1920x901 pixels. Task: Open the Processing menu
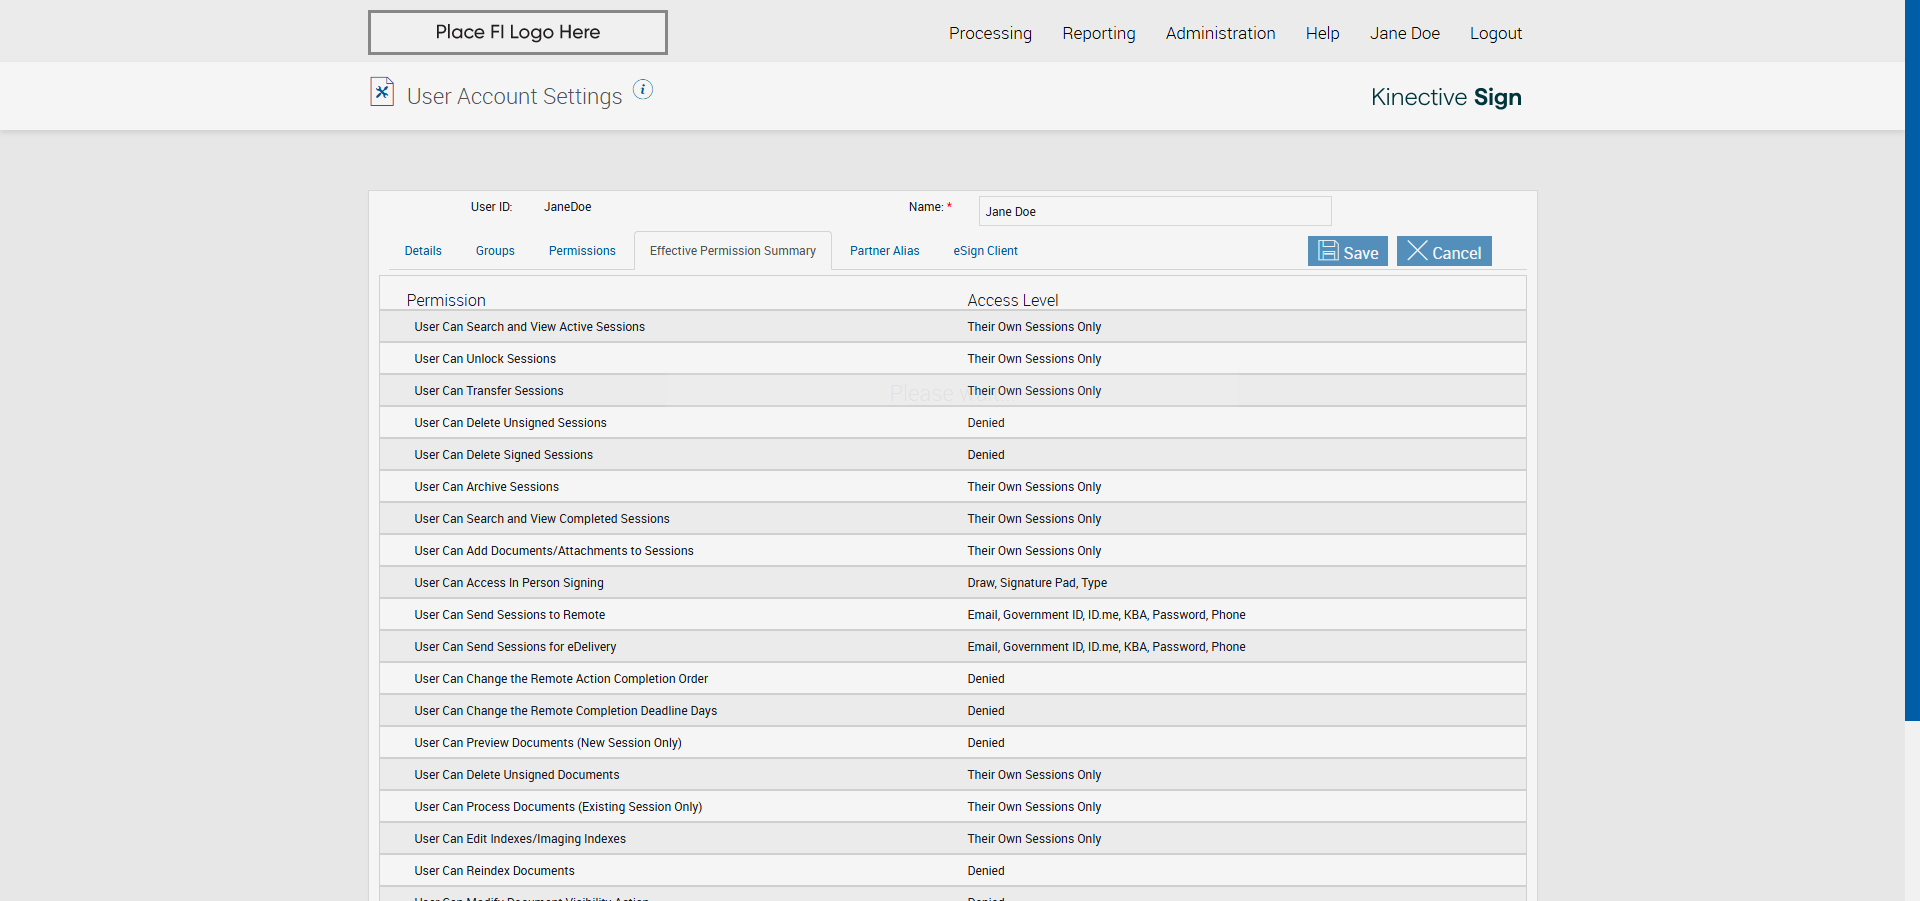coord(990,33)
